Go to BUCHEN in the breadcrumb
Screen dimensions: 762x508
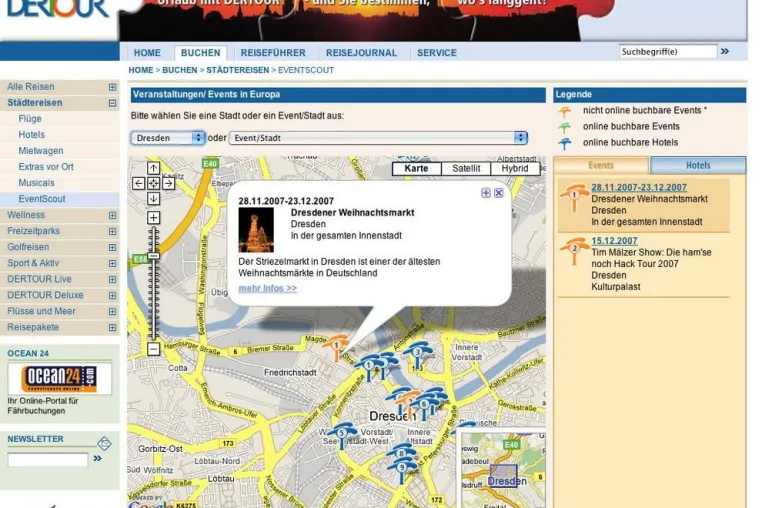click(x=179, y=70)
